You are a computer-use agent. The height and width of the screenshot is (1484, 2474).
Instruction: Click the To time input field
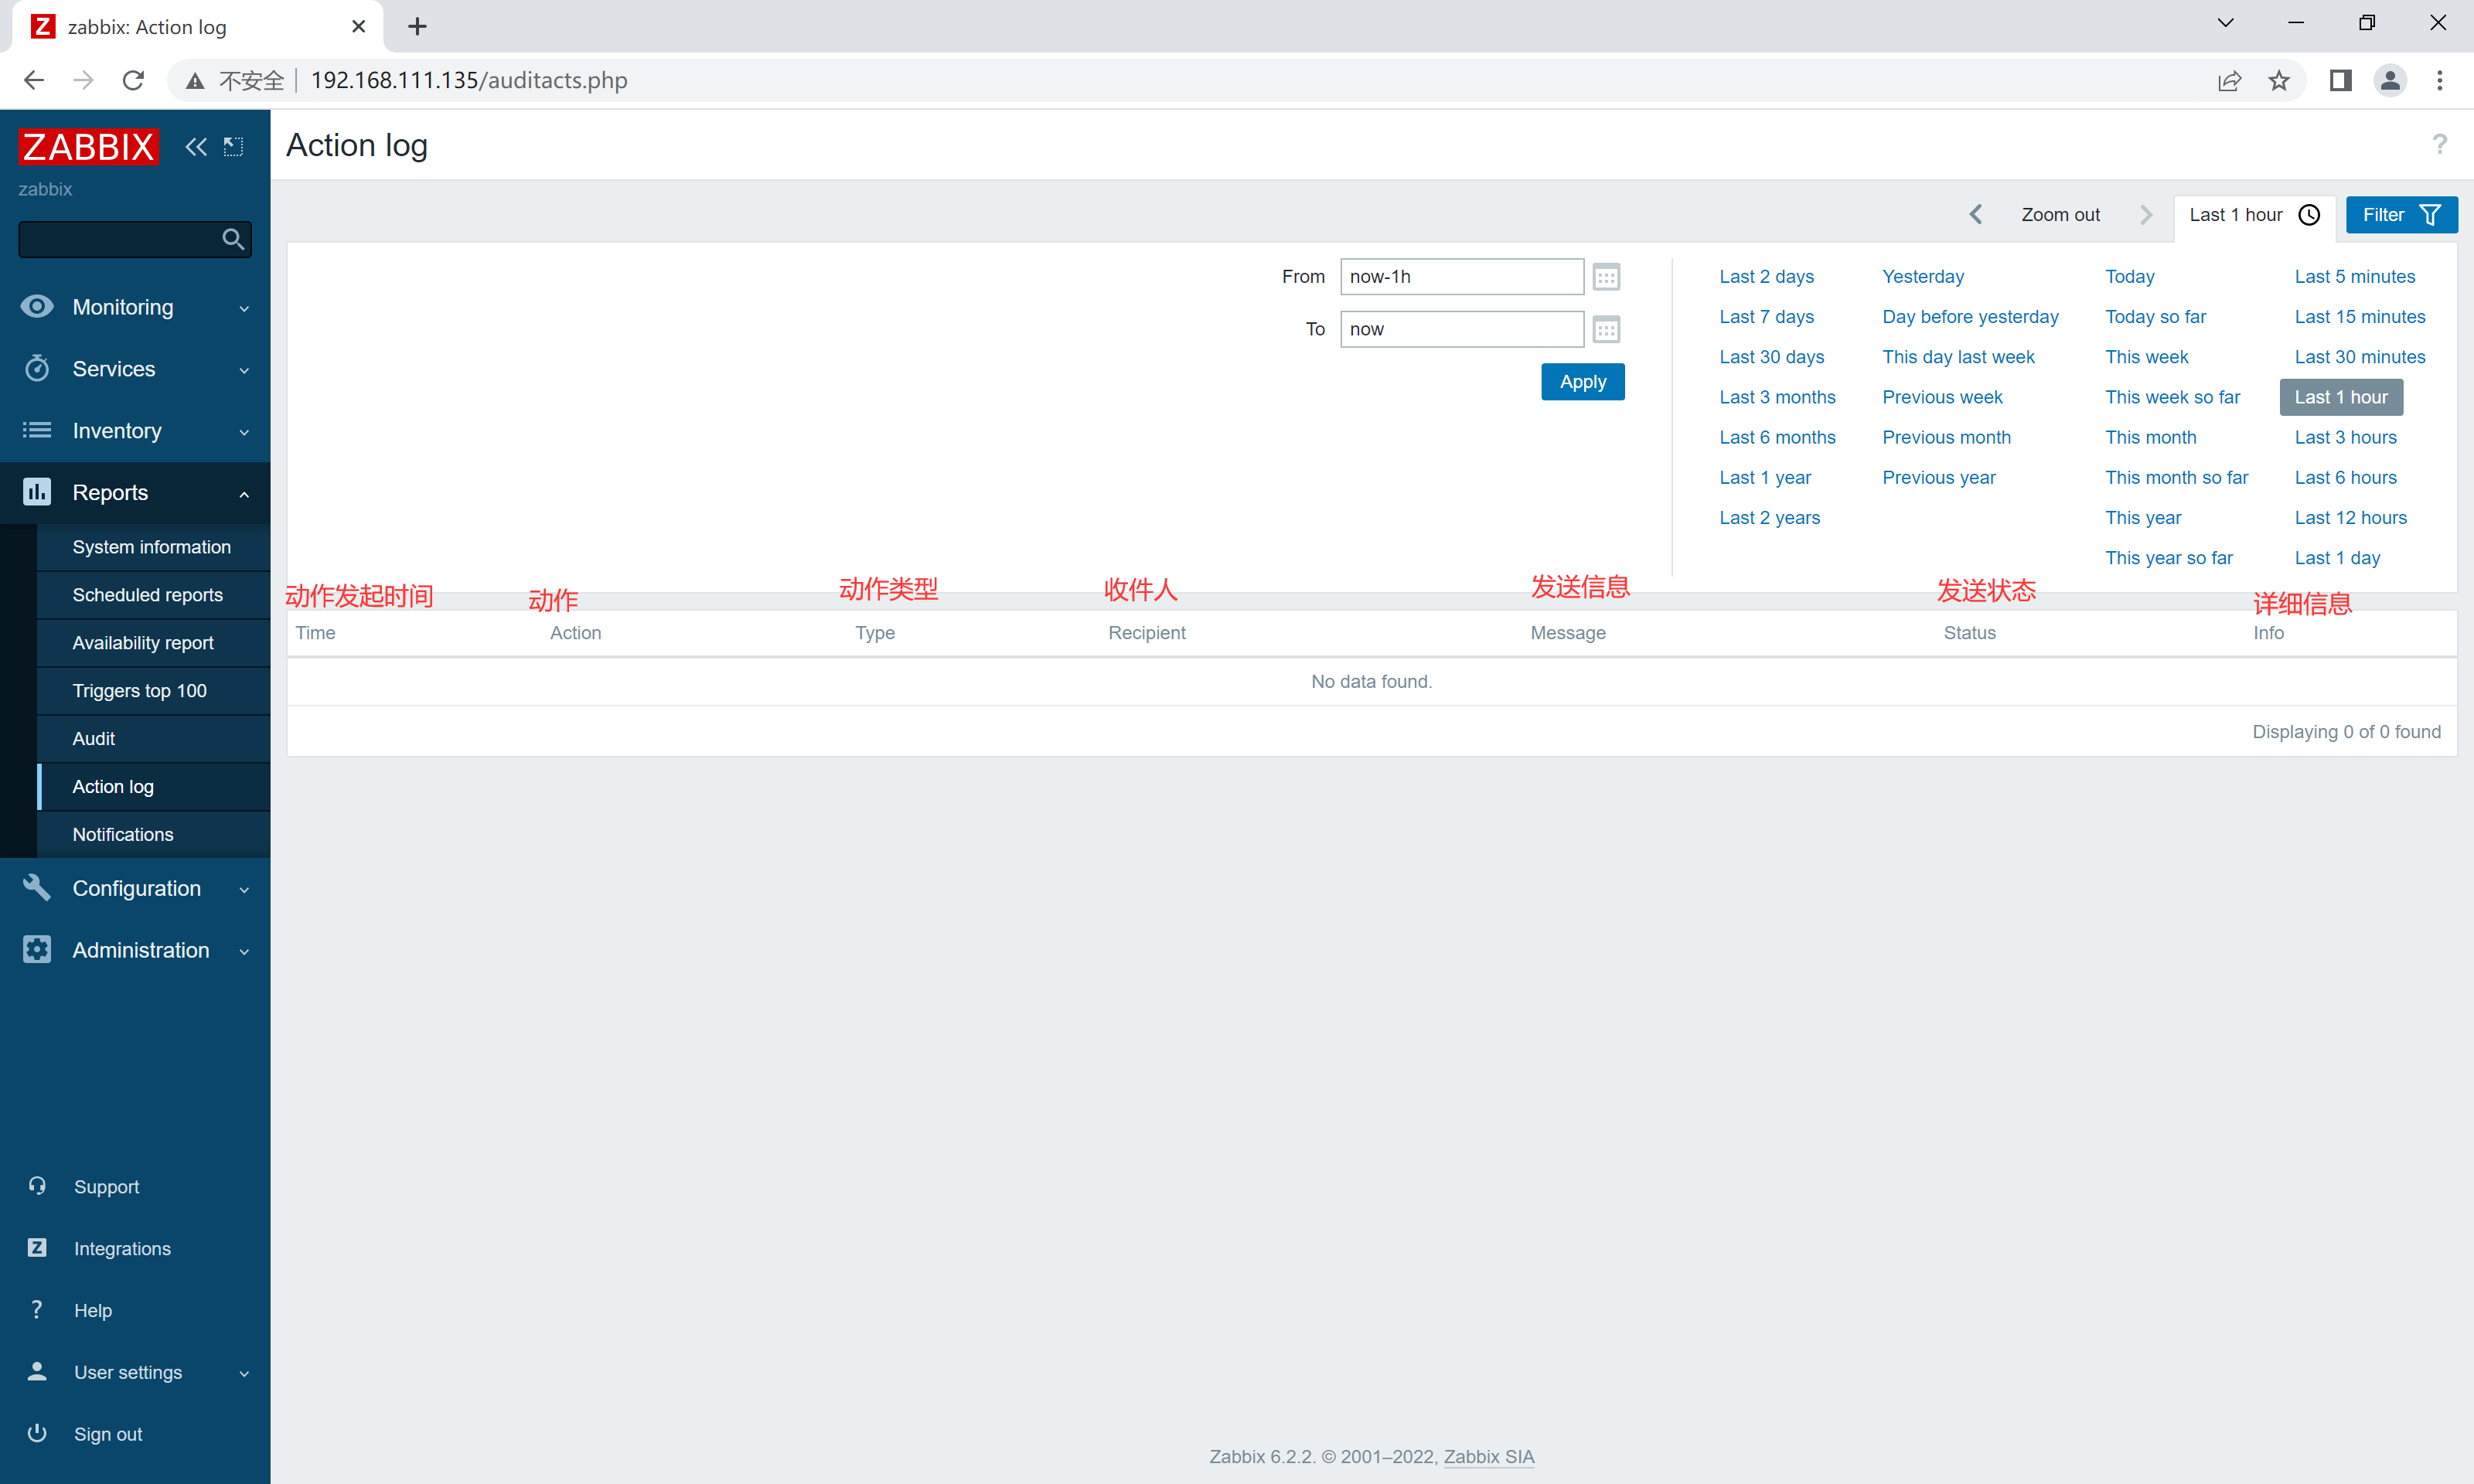coord(1462,329)
